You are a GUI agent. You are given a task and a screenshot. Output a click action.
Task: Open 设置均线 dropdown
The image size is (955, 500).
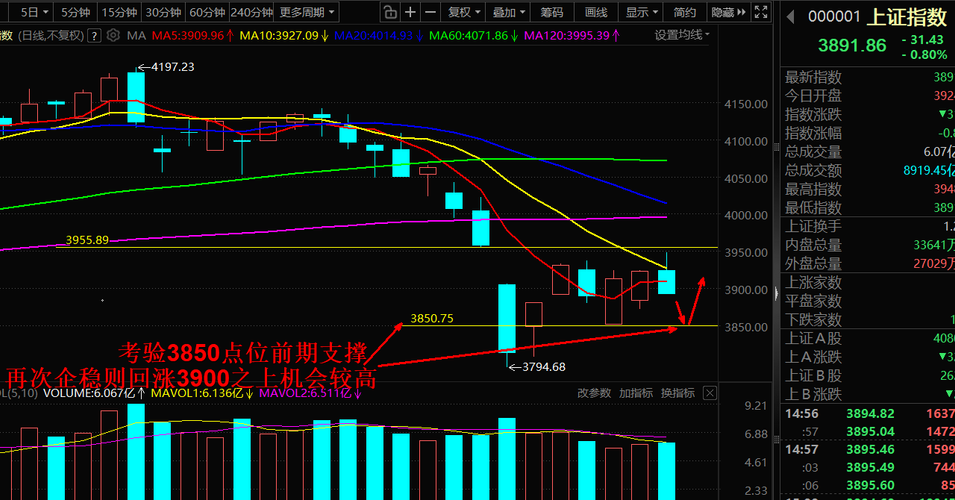pyautogui.click(x=682, y=35)
